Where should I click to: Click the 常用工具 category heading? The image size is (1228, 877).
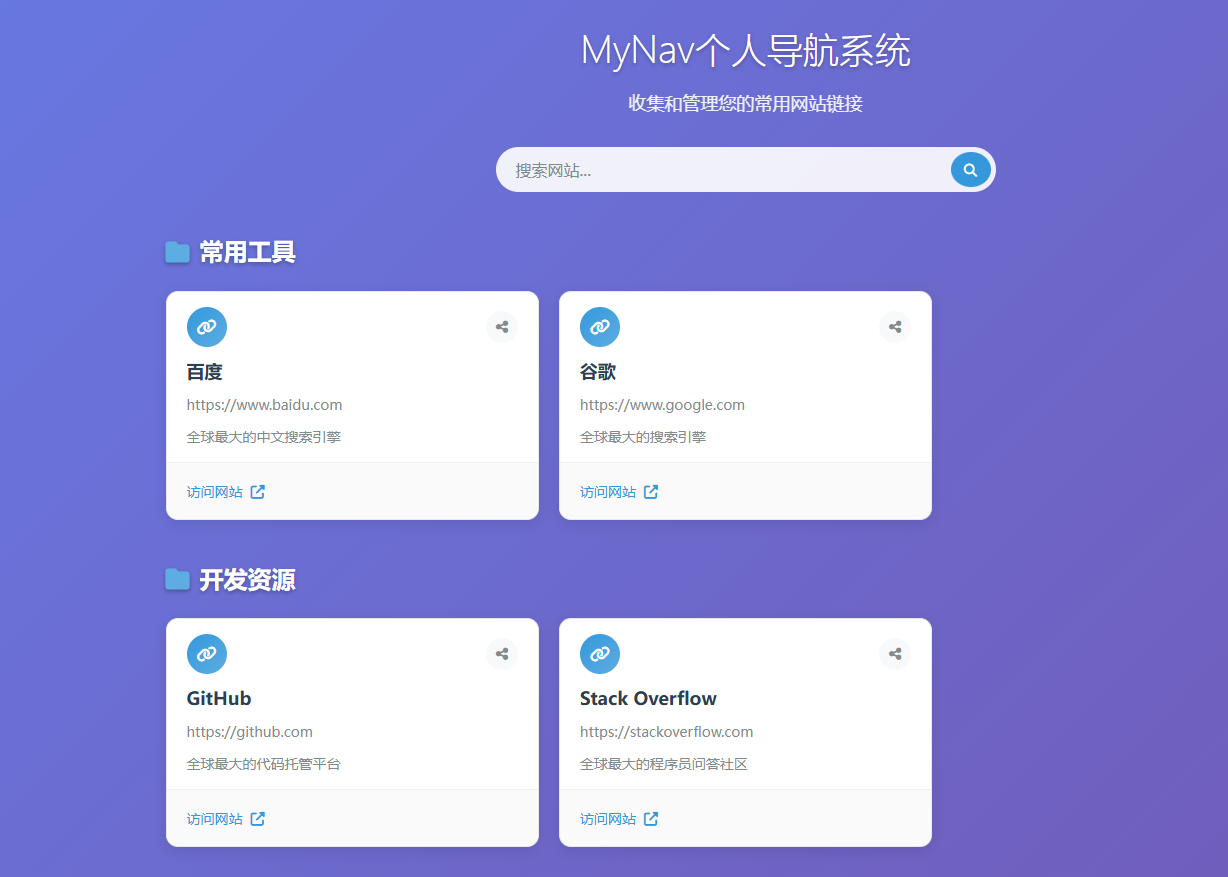click(247, 252)
